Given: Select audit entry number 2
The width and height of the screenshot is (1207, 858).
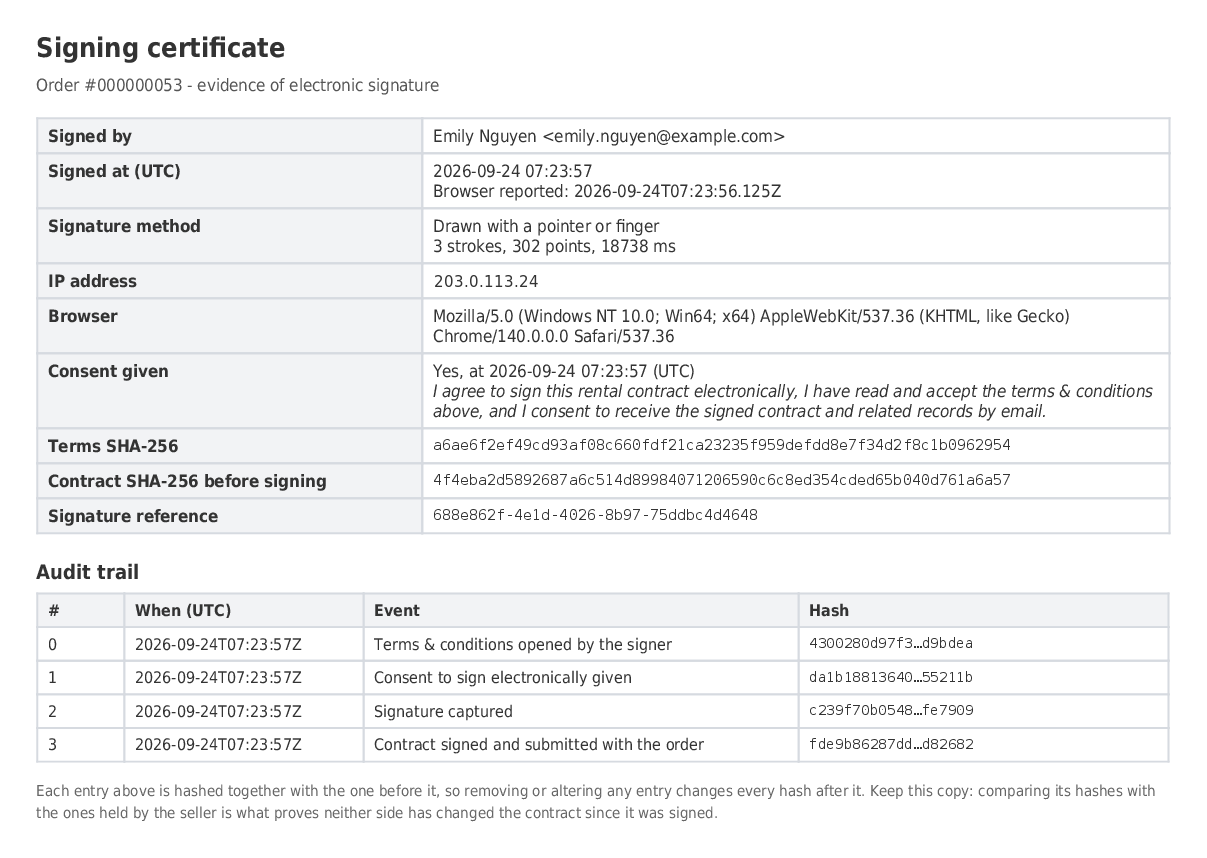Looking at the screenshot, I should [53, 711].
